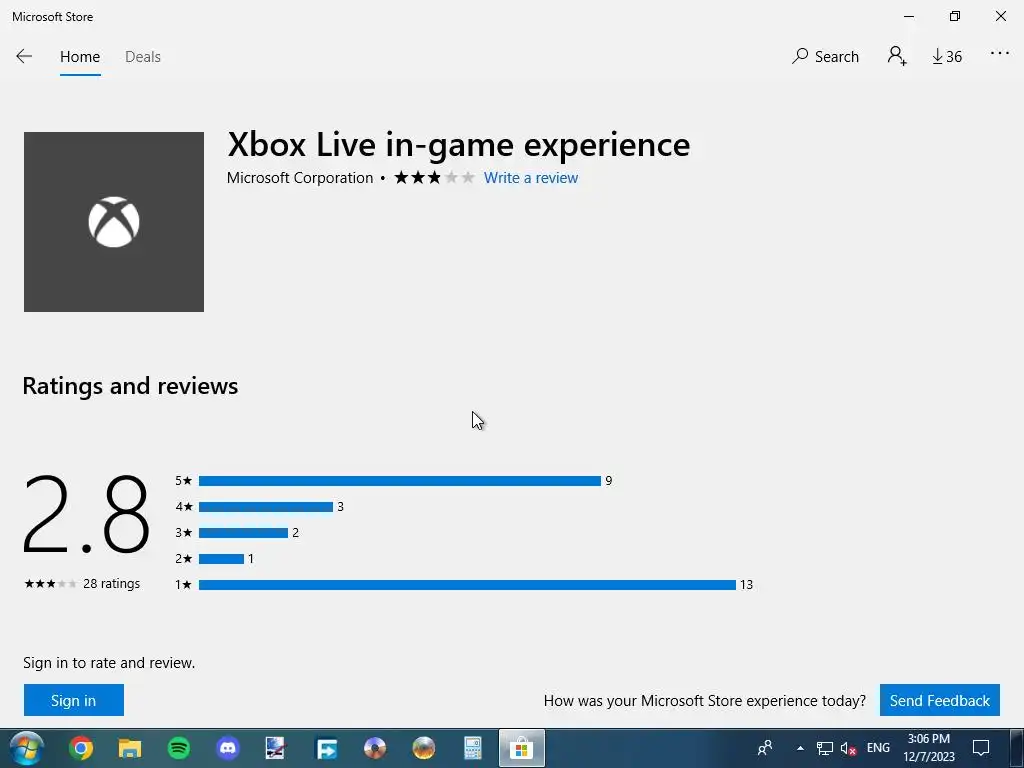
Task: Click the Send Feedback button
Action: [x=940, y=700]
